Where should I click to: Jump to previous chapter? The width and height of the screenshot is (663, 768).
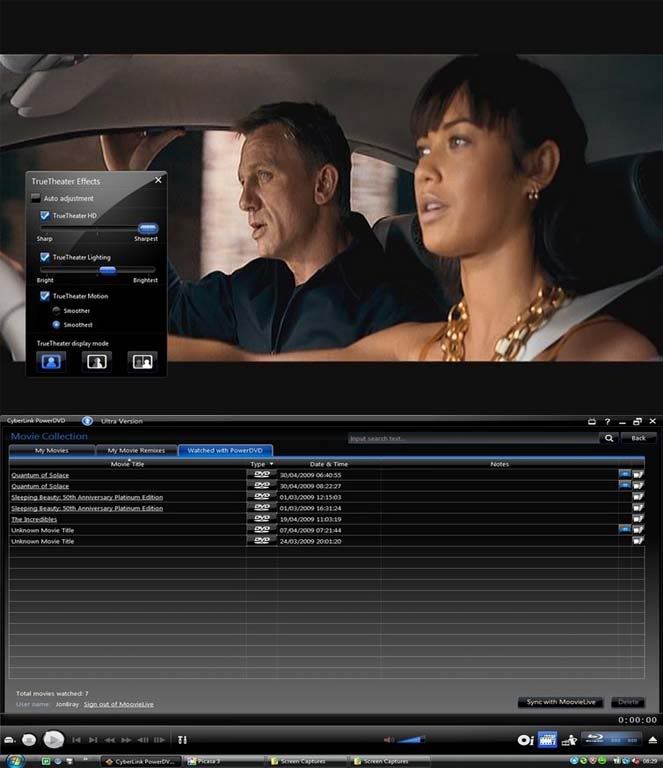pyautogui.click(x=76, y=740)
